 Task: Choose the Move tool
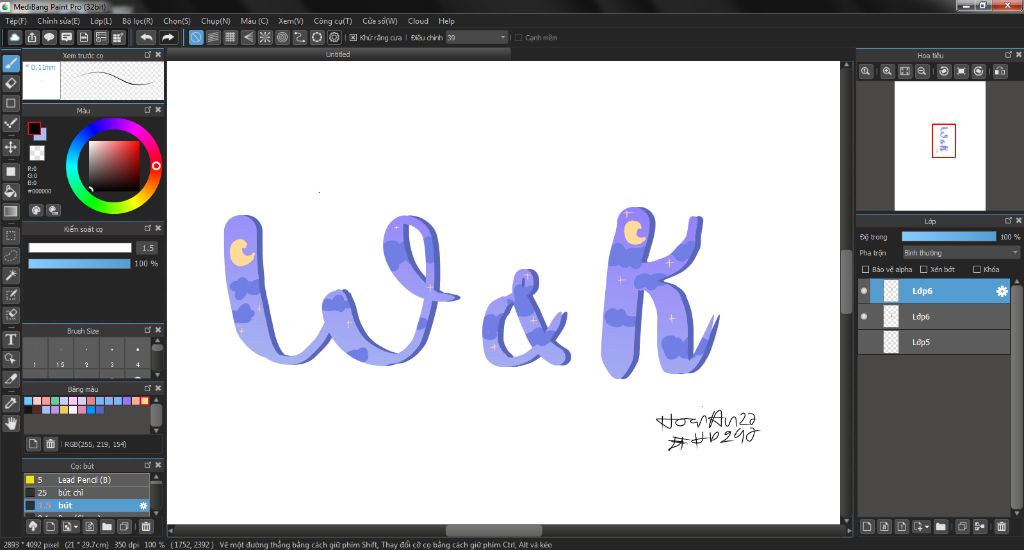(10, 147)
